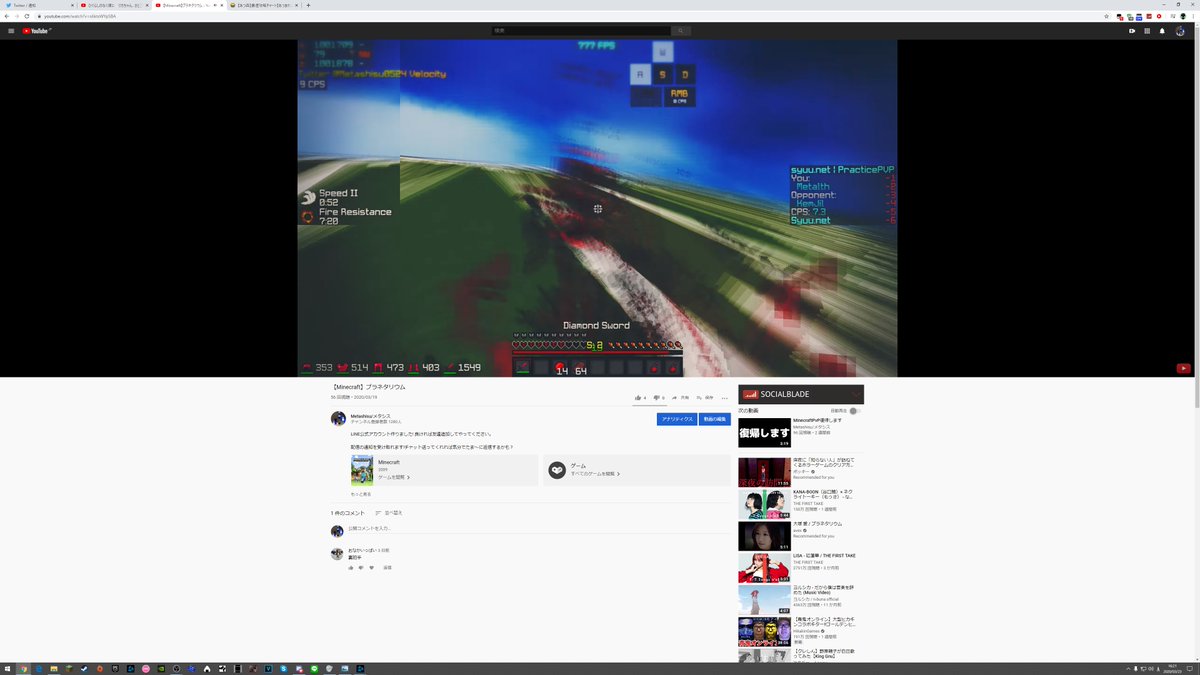Screen dimensions: 1200x675
Task: Expand description with もっと見る
Action: (x=360, y=494)
